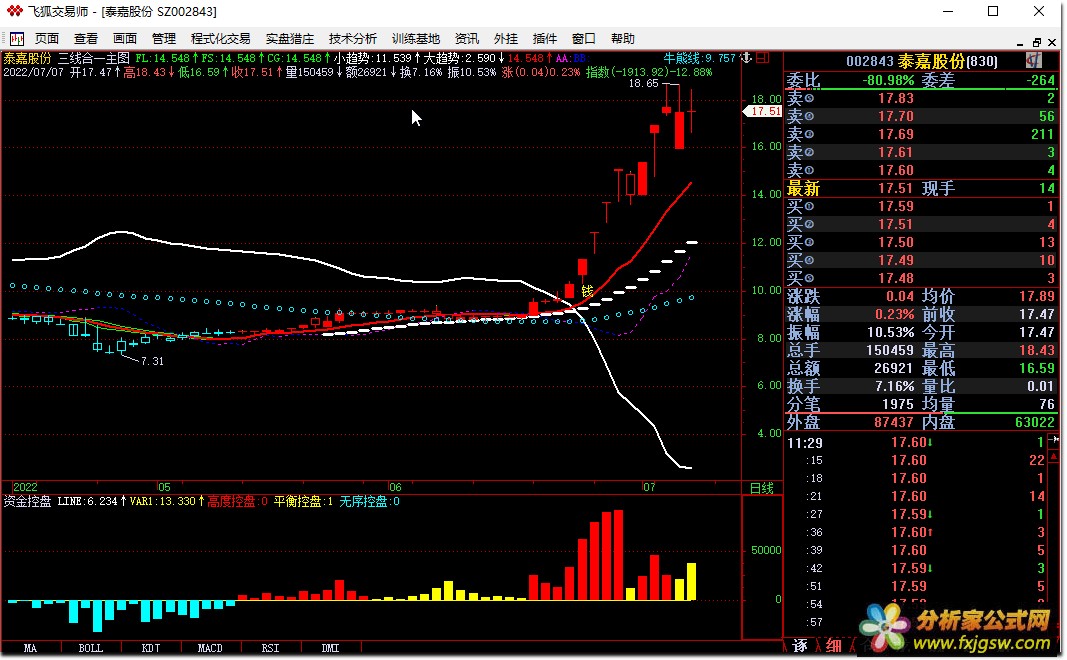Click the 日线 period label

tap(761, 488)
